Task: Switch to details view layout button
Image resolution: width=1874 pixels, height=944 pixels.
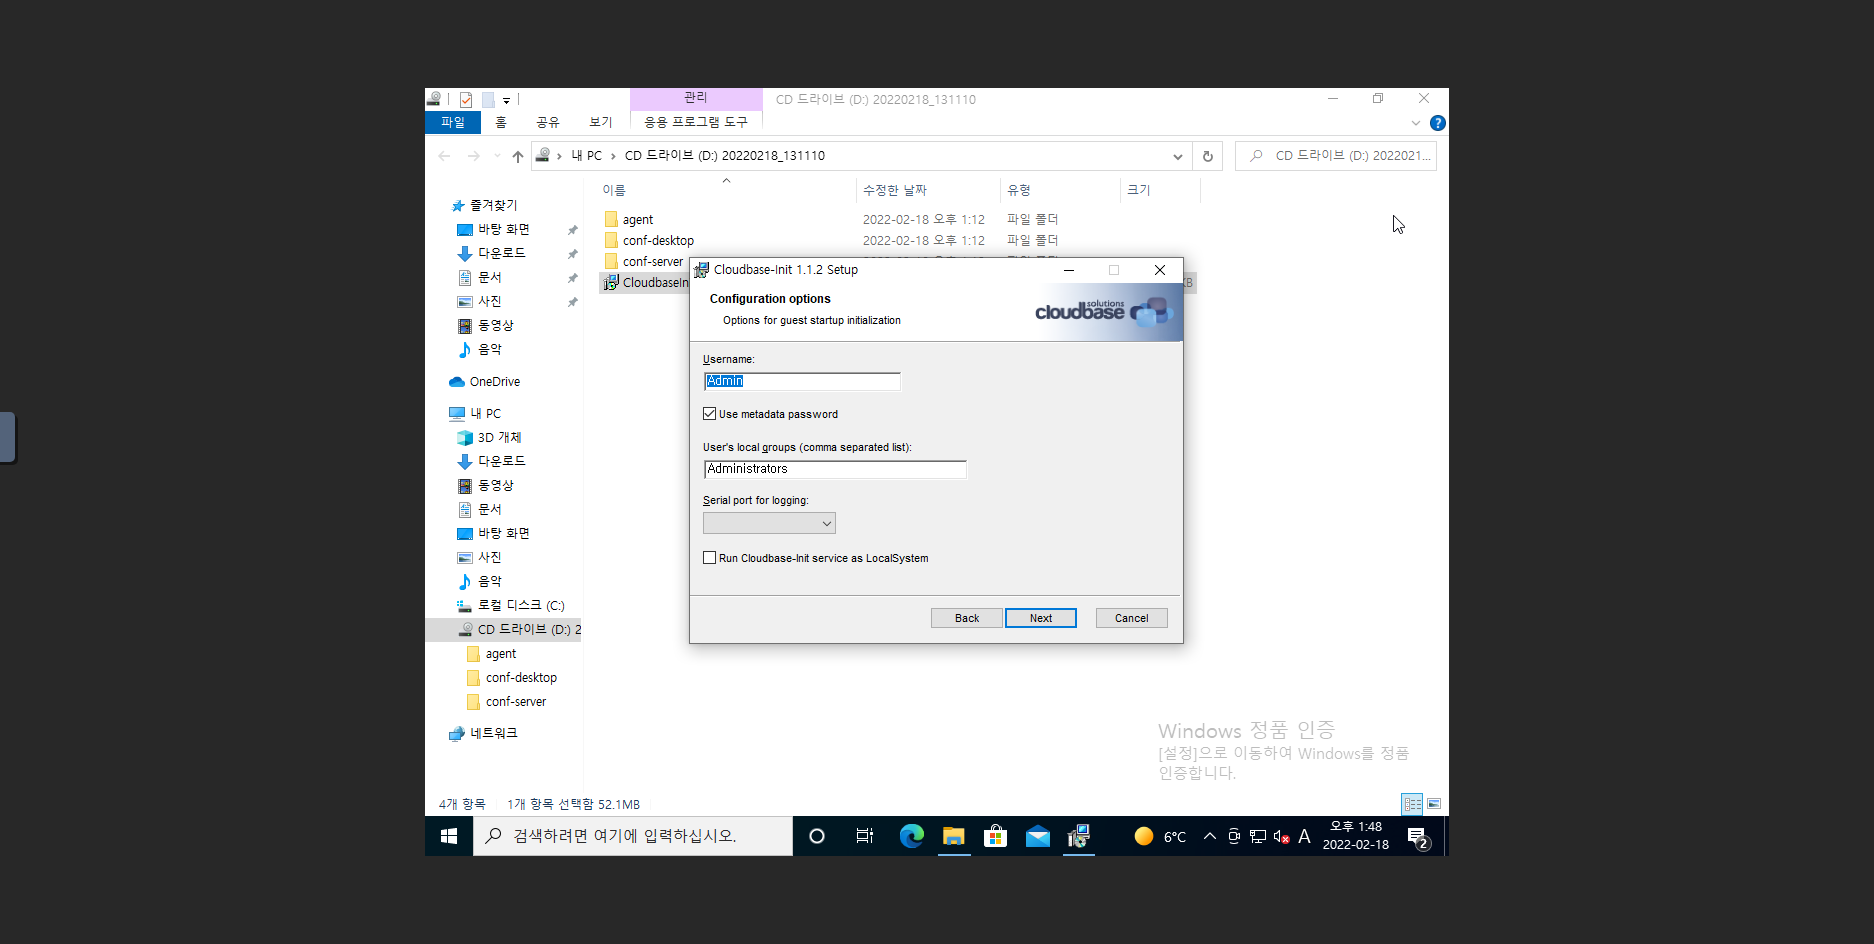Action: [x=1412, y=804]
